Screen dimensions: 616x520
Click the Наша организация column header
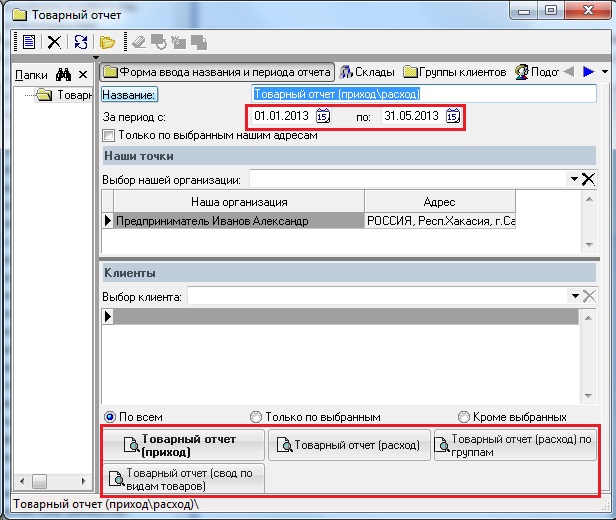(x=239, y=202)
